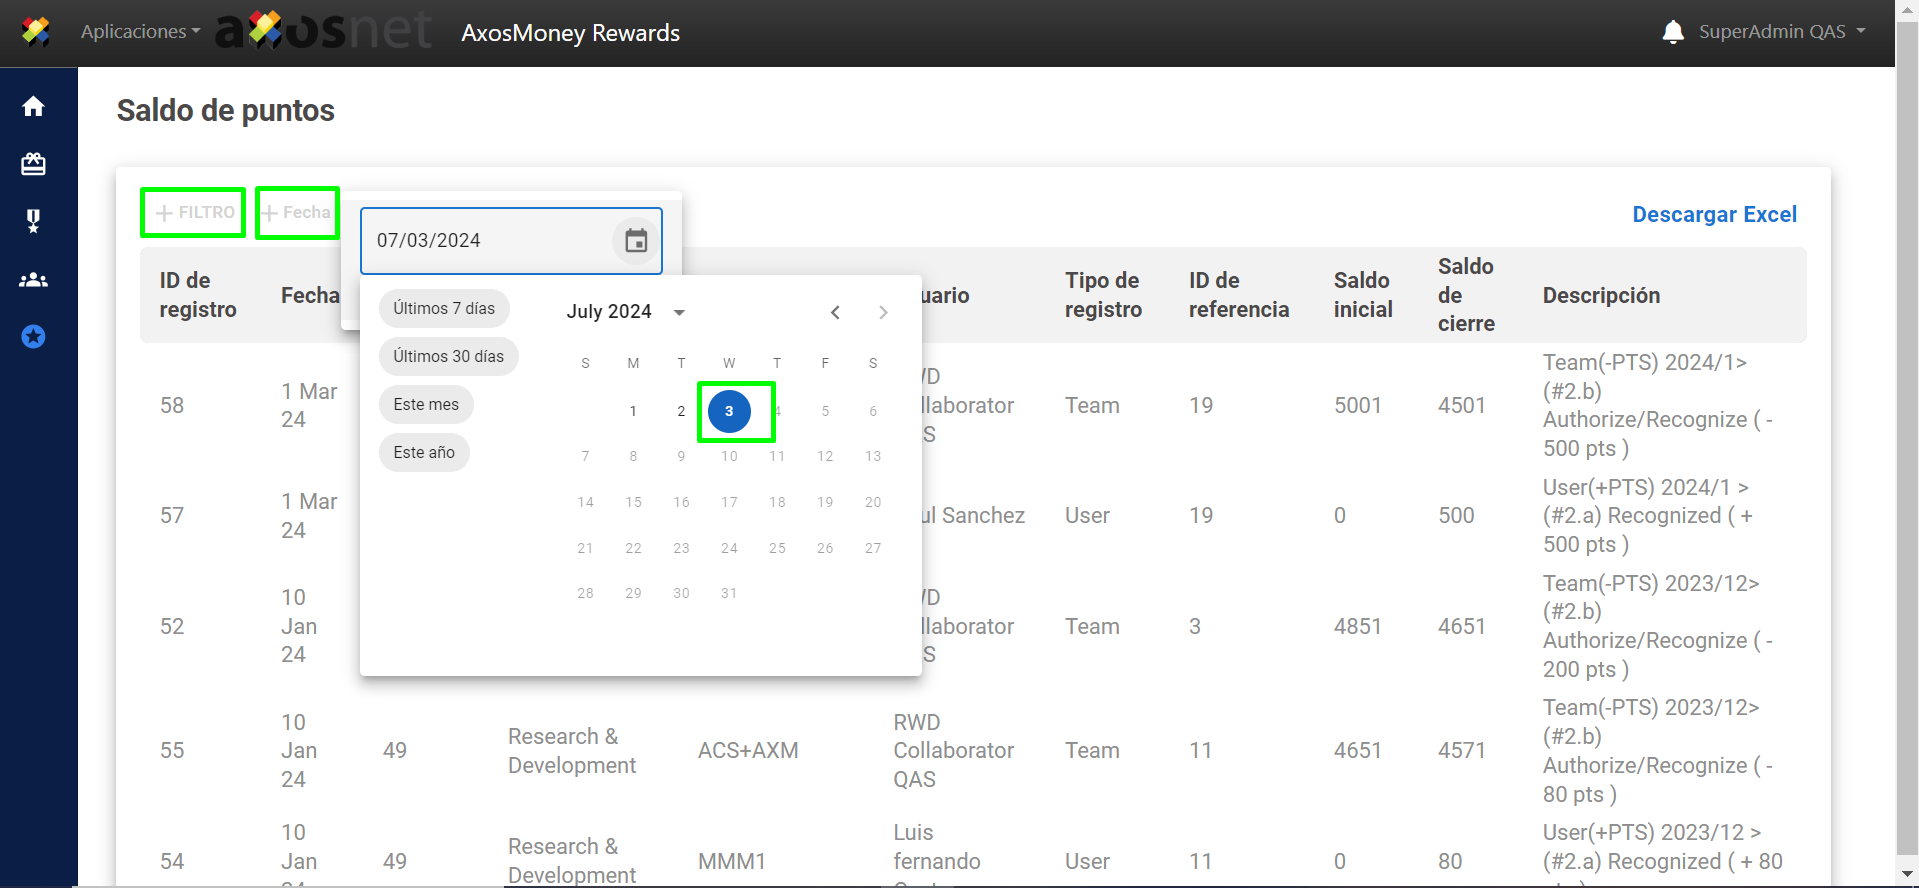This screenshot has width=1919, height=888.
Task: Click the Axos logo icon at top left
Action: click(36, 32)
